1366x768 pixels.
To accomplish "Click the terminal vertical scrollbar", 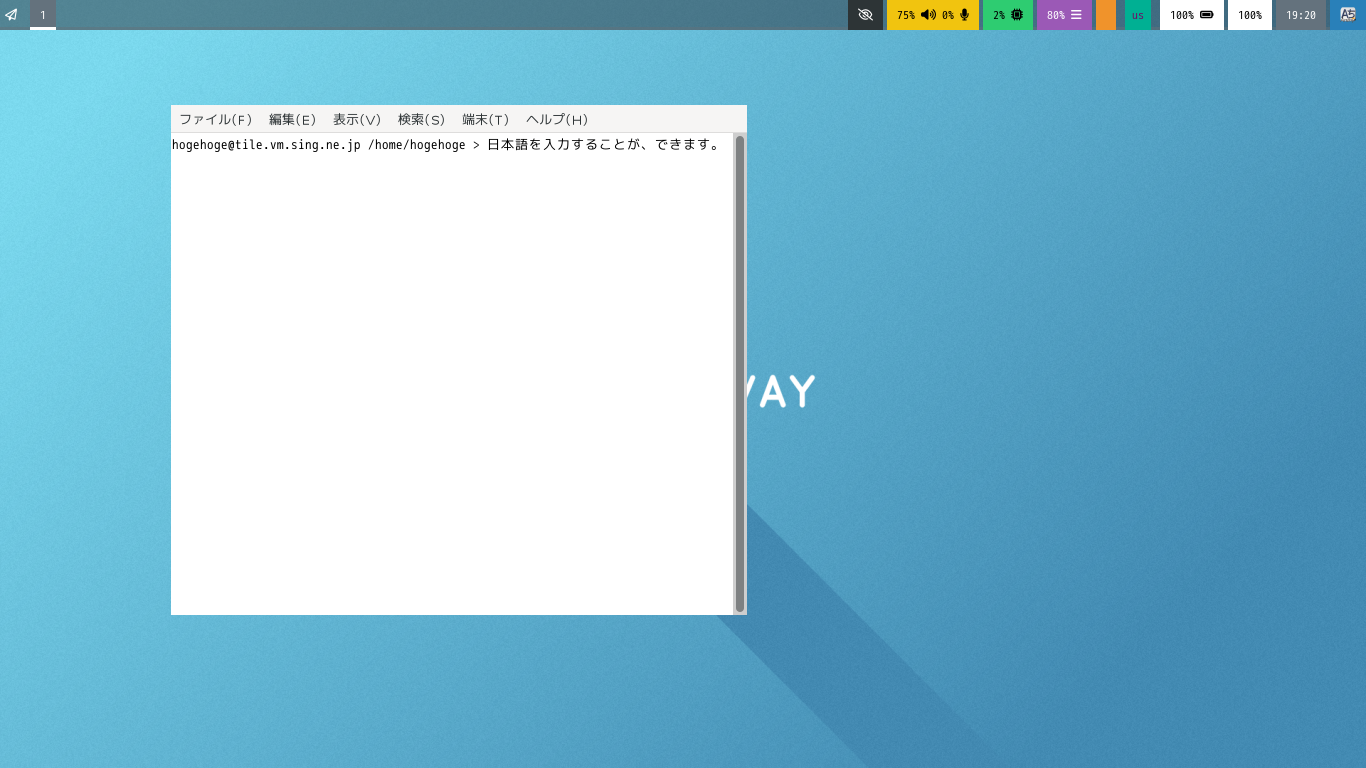I will coord(740,374).
